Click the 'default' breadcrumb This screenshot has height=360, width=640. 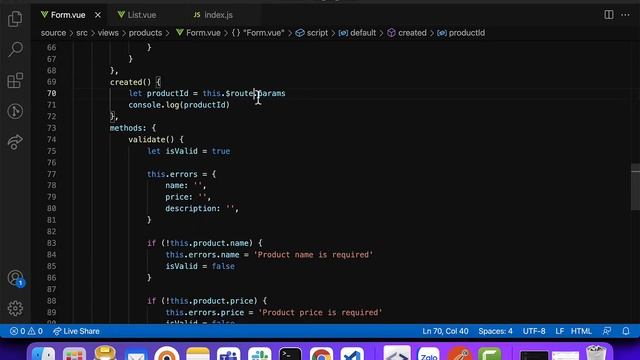click(357, 33)
